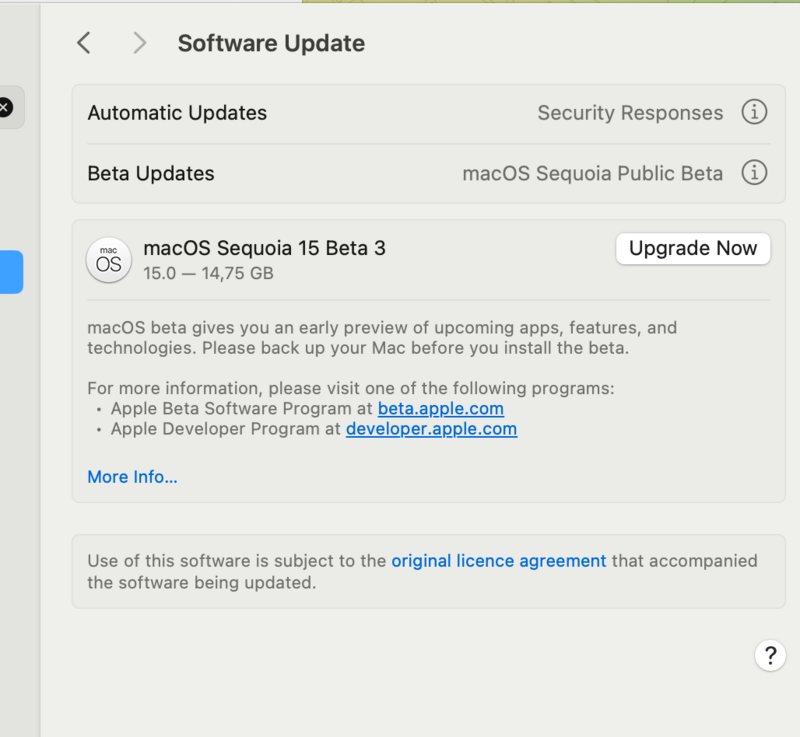Click the Software Update page title
Screen dimensions: 800x737
click(271, 43)
